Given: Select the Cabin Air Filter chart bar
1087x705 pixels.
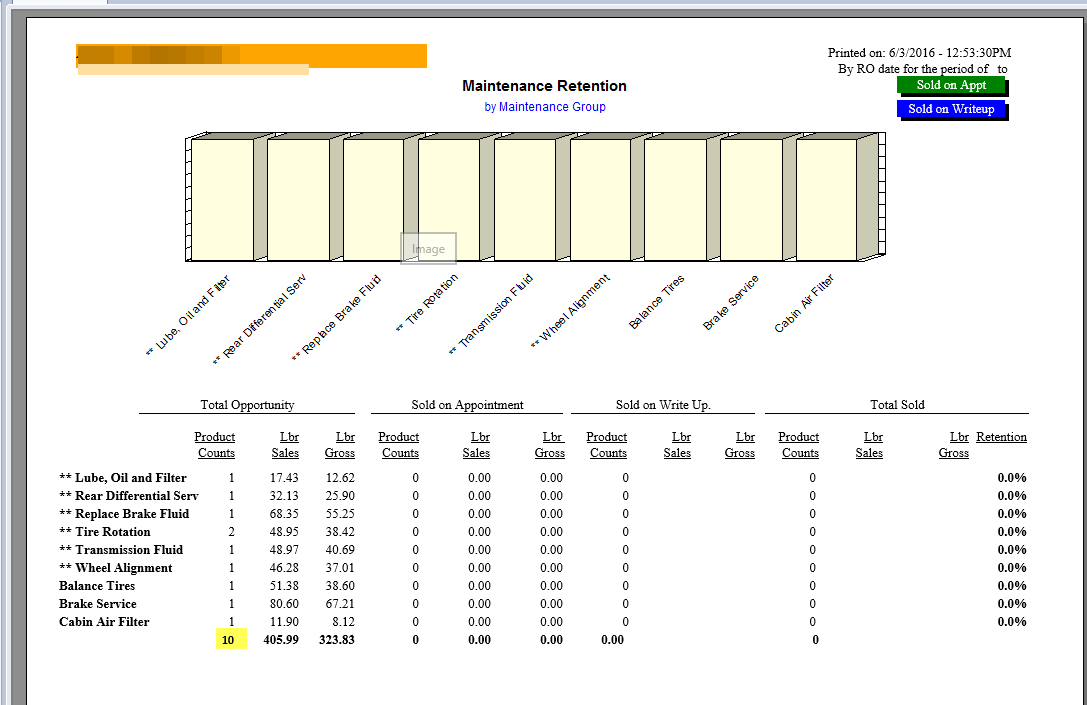Looking at the screenshot, I should pos(826,200).
